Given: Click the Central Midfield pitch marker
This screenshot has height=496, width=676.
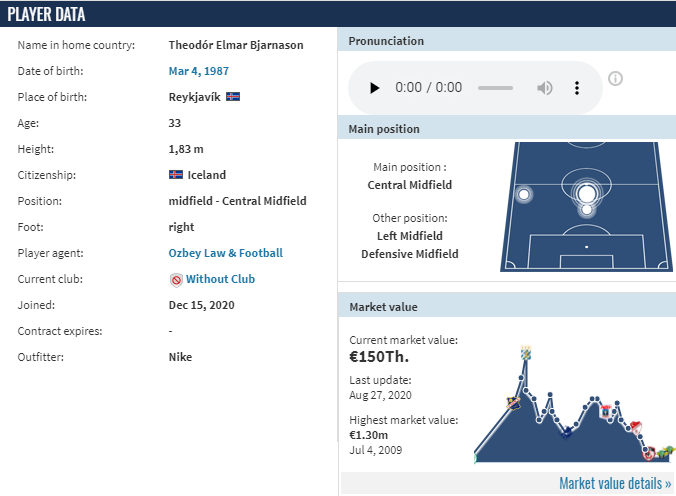Looking at the screenshot, I should click(586, 194).
